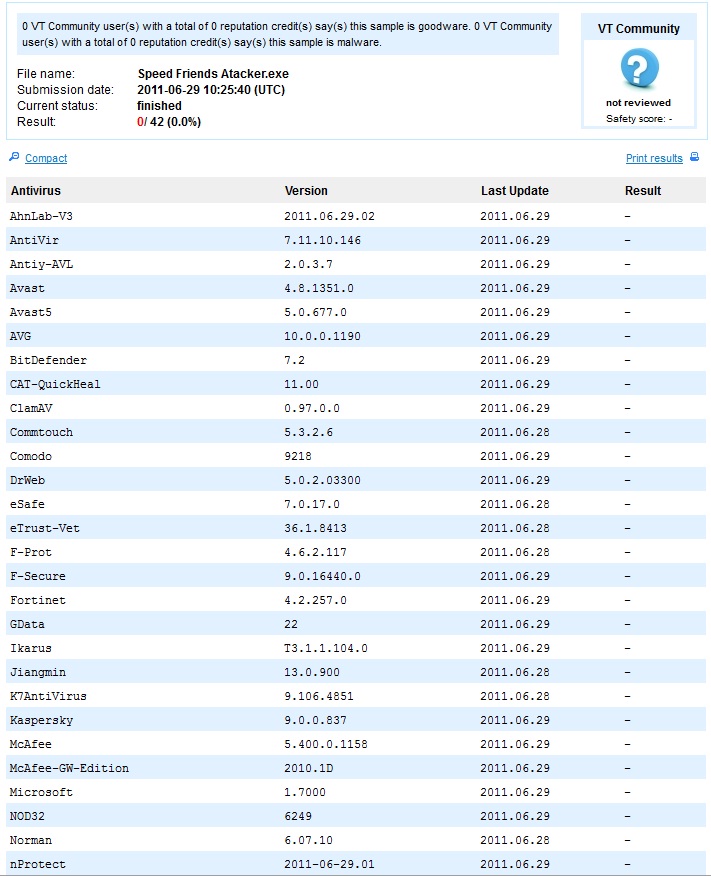Select the NOD32 antivirus name
Screen dimensions: 711x876
point(27,817)
